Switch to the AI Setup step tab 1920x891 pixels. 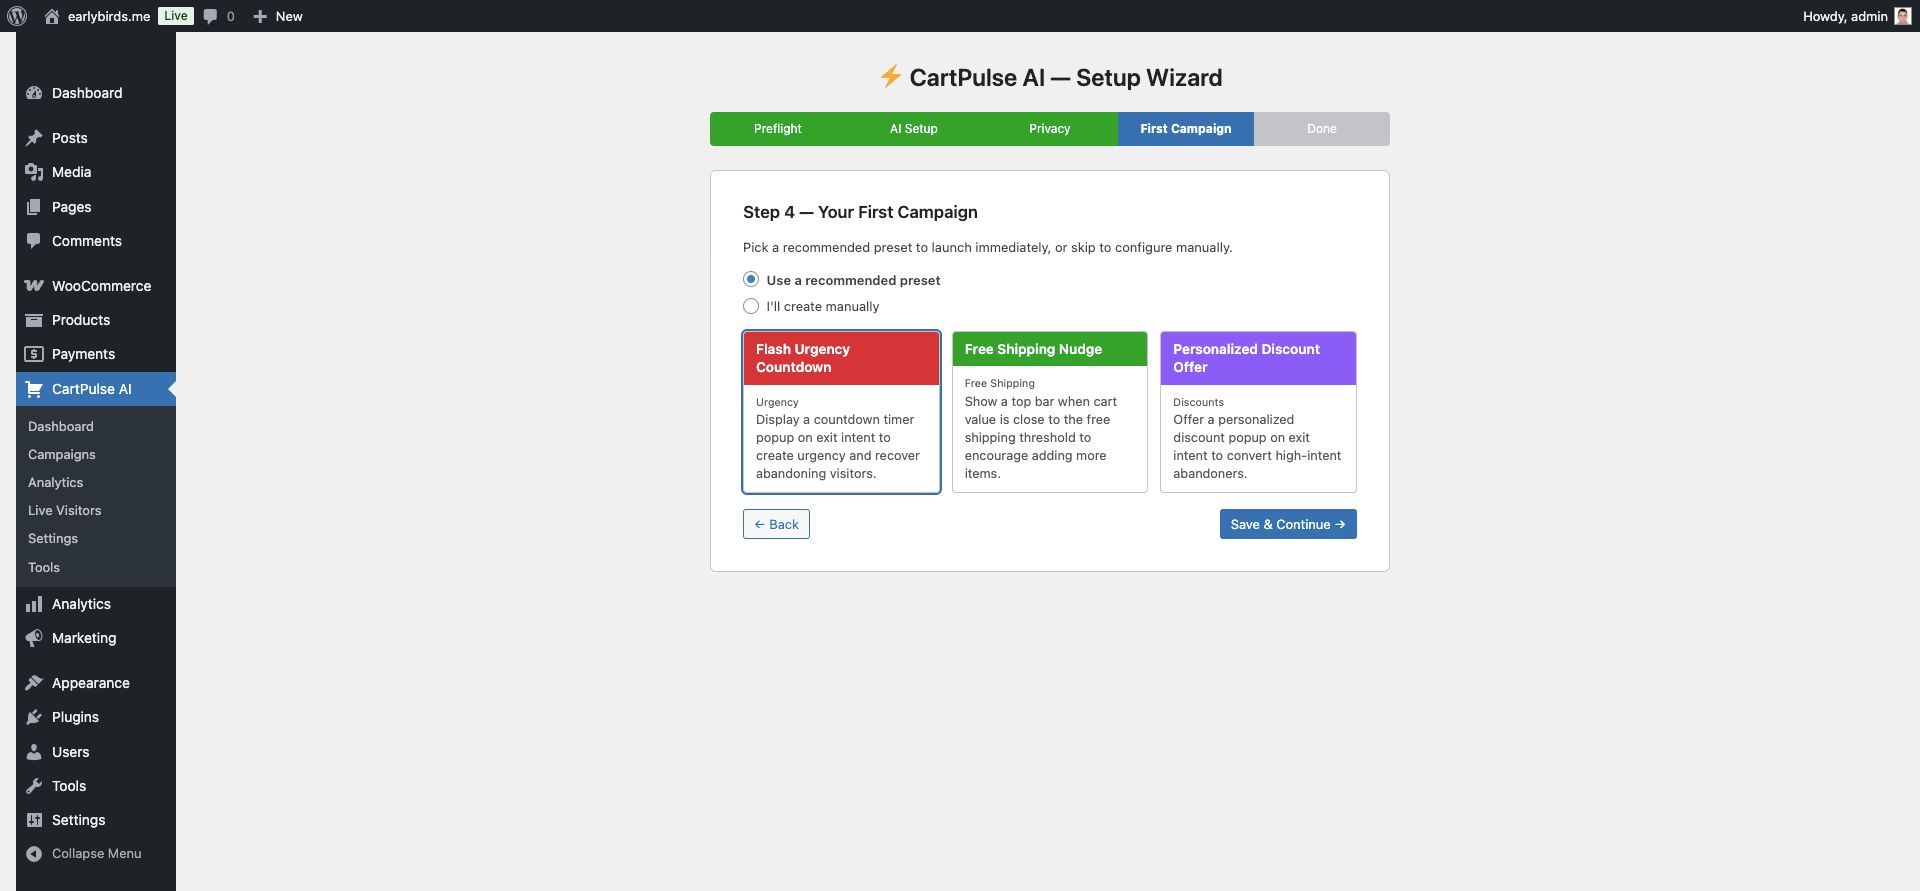click(x=913, y=129)
